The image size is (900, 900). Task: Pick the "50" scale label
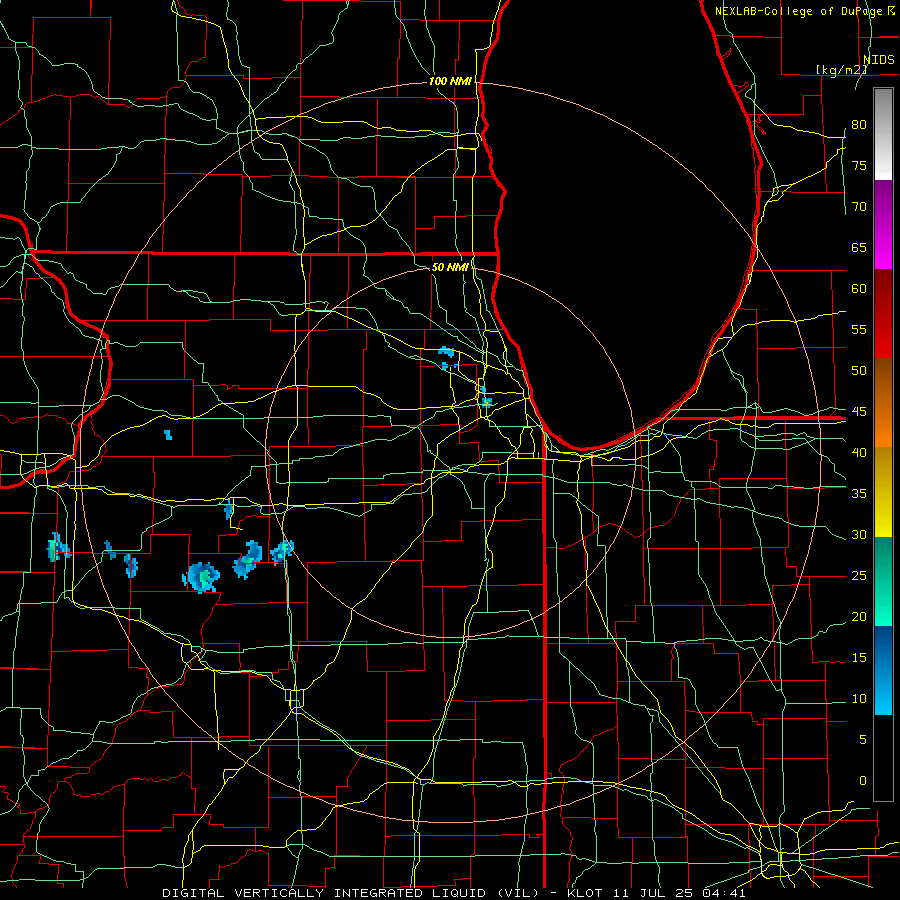[x=859, y=371]
